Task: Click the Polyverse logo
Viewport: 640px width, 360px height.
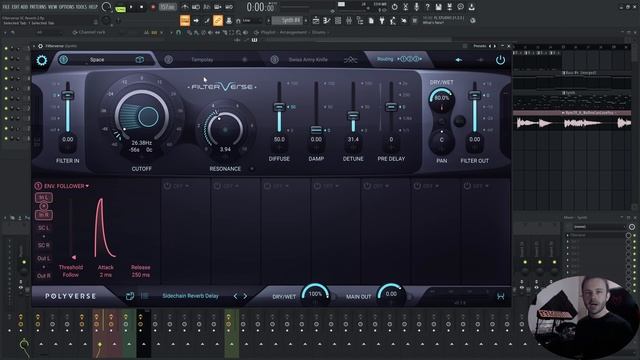Action: pyautogui.click(x=71, y=296)
